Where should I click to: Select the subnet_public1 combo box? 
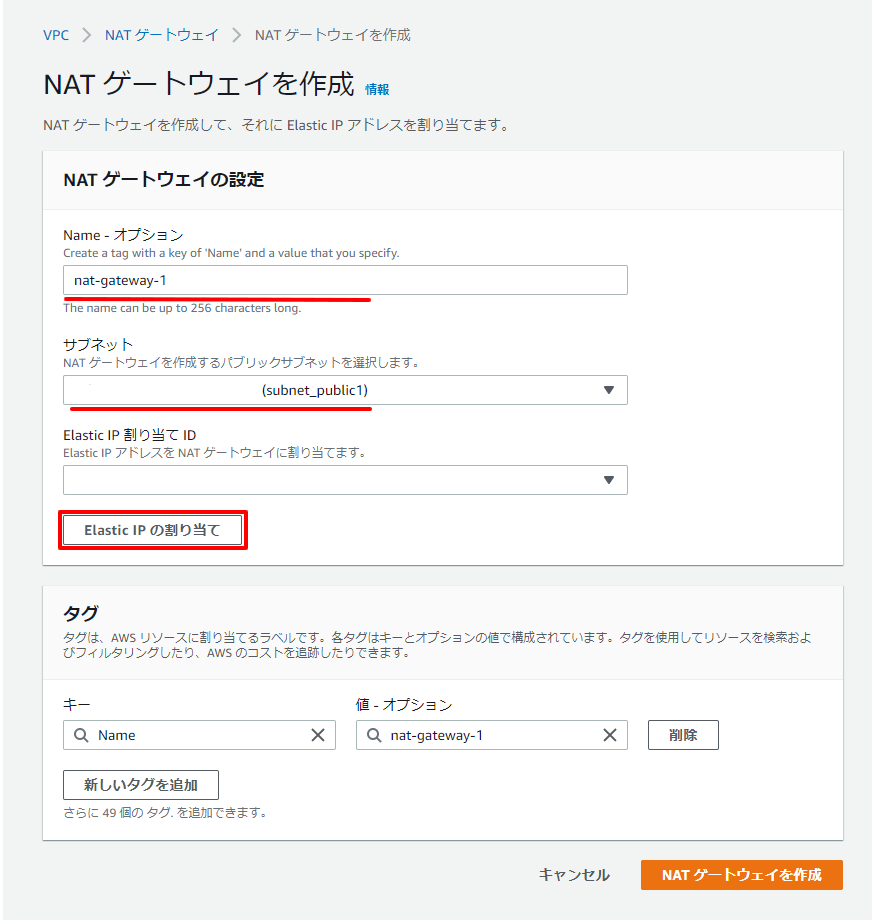coord(345,390)
